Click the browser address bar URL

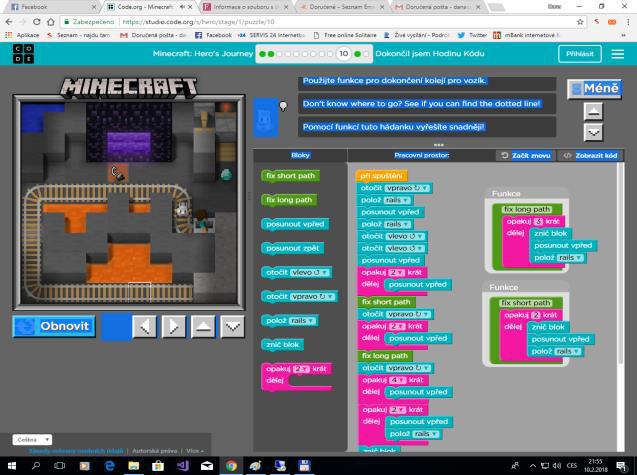[198, 22]
